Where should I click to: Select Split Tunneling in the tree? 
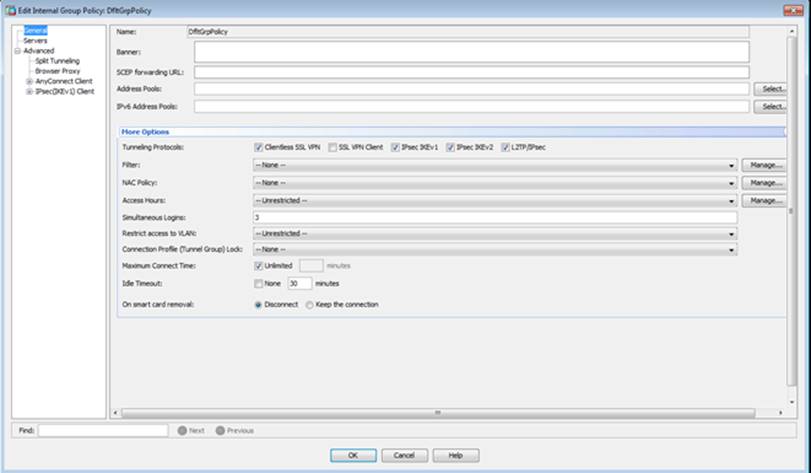pyautogui.click(x=57, y=61)
